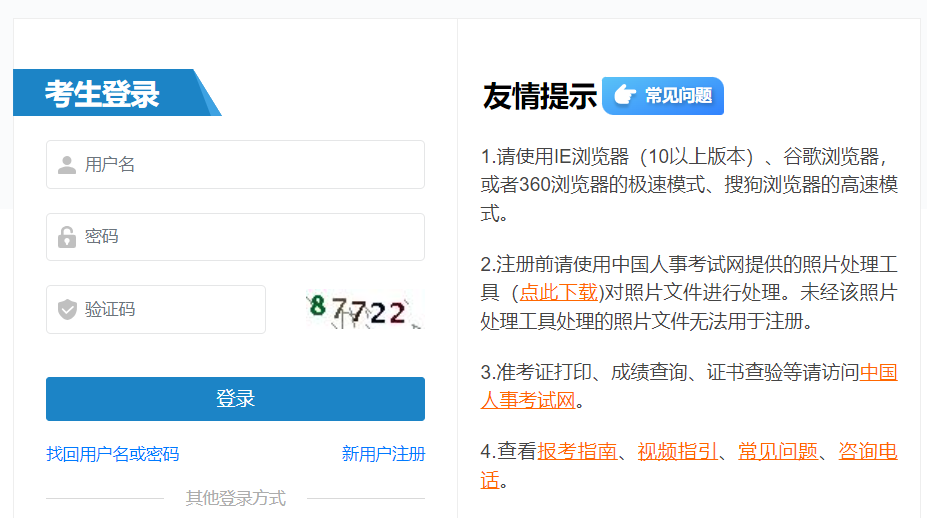The width and height of the screenshot is (927, 518).
Task: Focus the 用户名 text input
Action: pyautogui.click(x=250, y=165)
